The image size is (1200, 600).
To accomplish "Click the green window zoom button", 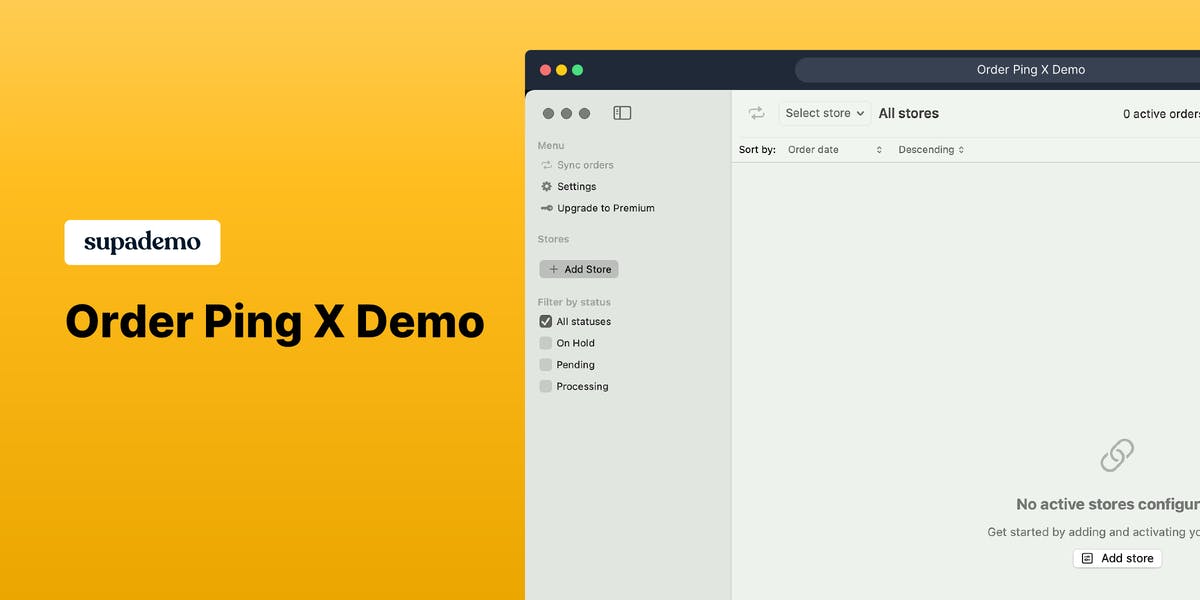I will click(577, 70).
